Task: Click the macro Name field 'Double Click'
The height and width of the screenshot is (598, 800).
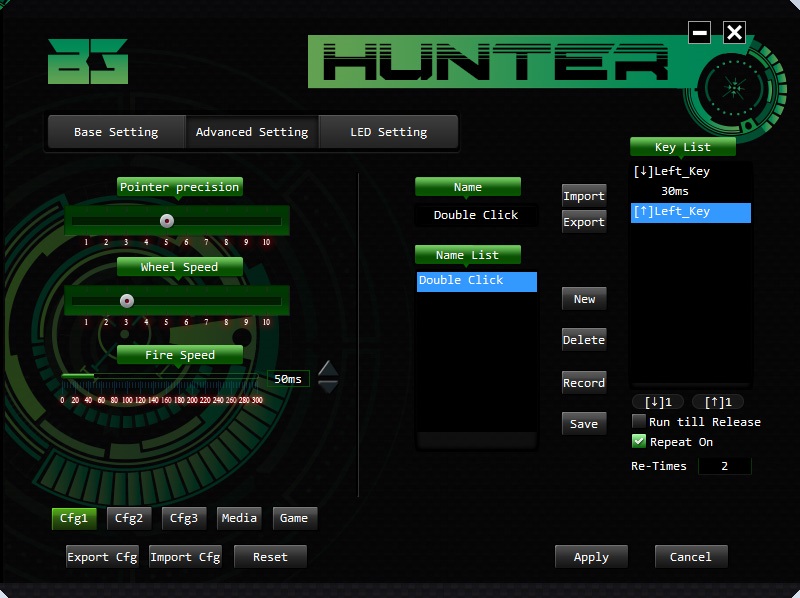Action: point(476,215)
